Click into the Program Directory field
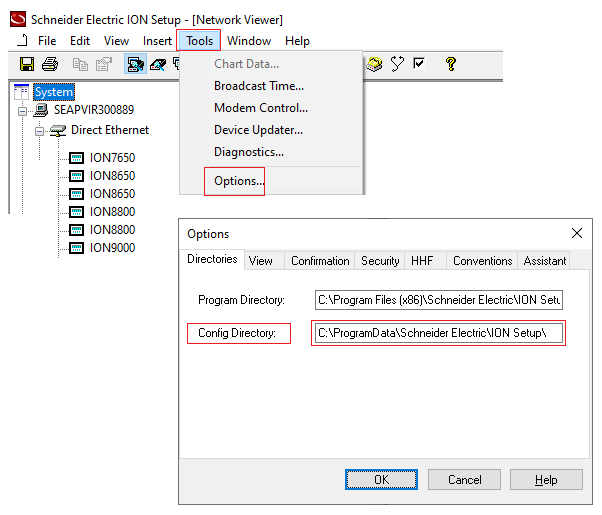 pyautogui.click(x=439, y=300)
